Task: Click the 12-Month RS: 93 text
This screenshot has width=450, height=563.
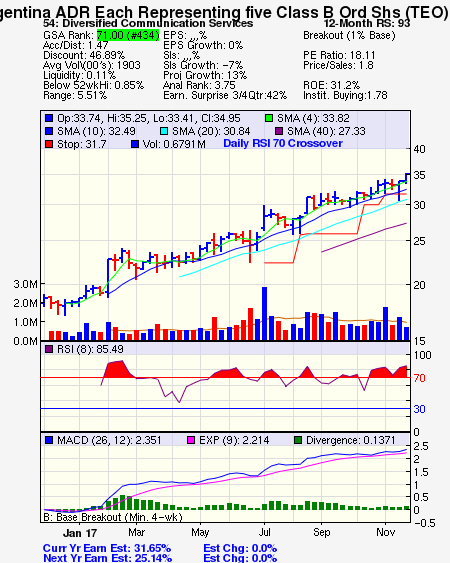Action: click(367, 23)
